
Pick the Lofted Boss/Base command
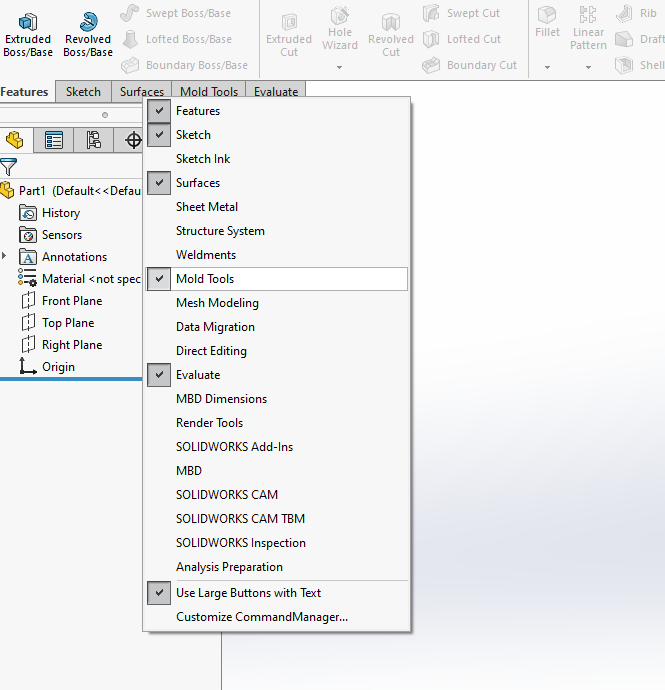pyautogui.click(x=177, y=39)
